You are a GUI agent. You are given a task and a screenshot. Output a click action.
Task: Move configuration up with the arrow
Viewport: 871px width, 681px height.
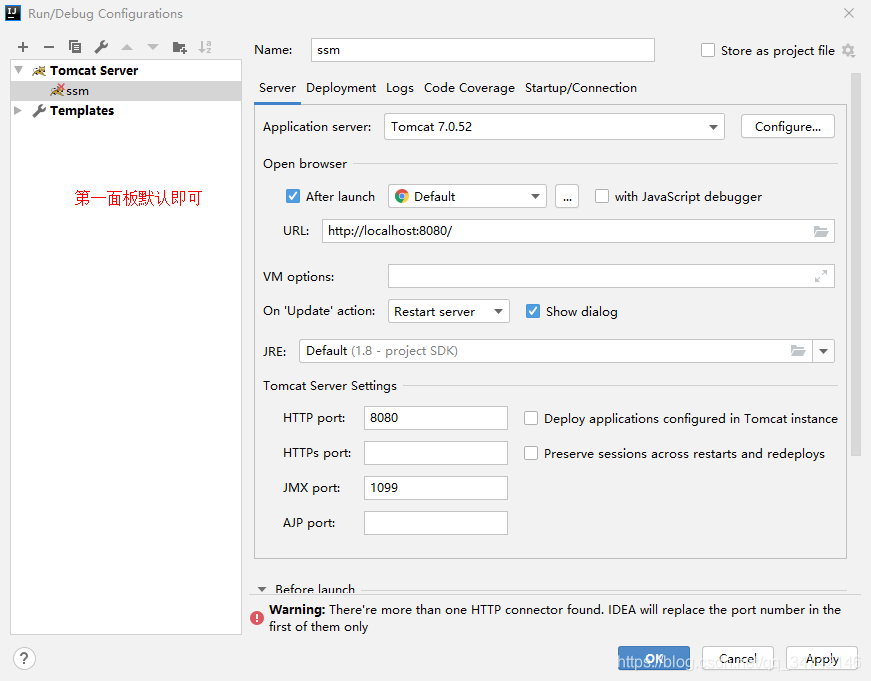point(127,47)
